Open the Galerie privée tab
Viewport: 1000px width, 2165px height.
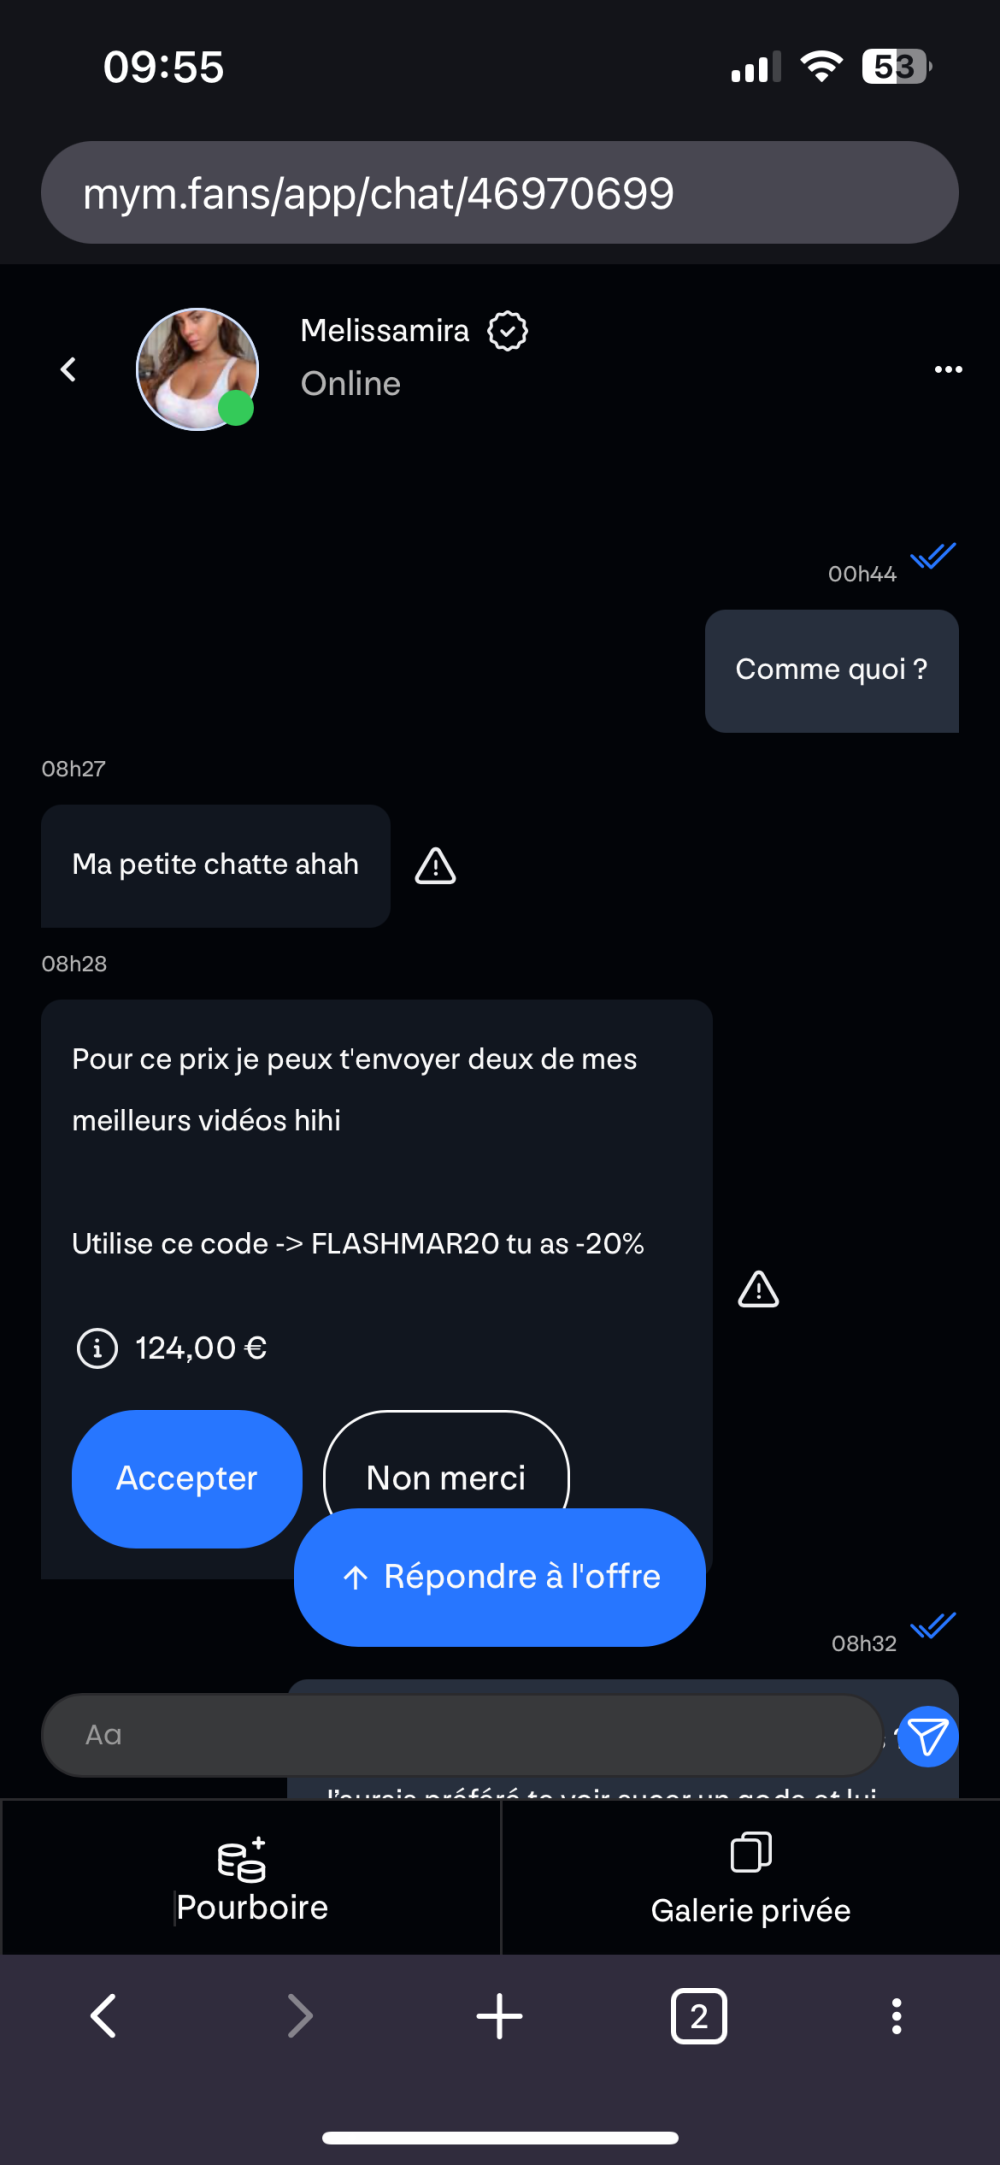(751, 1878)
